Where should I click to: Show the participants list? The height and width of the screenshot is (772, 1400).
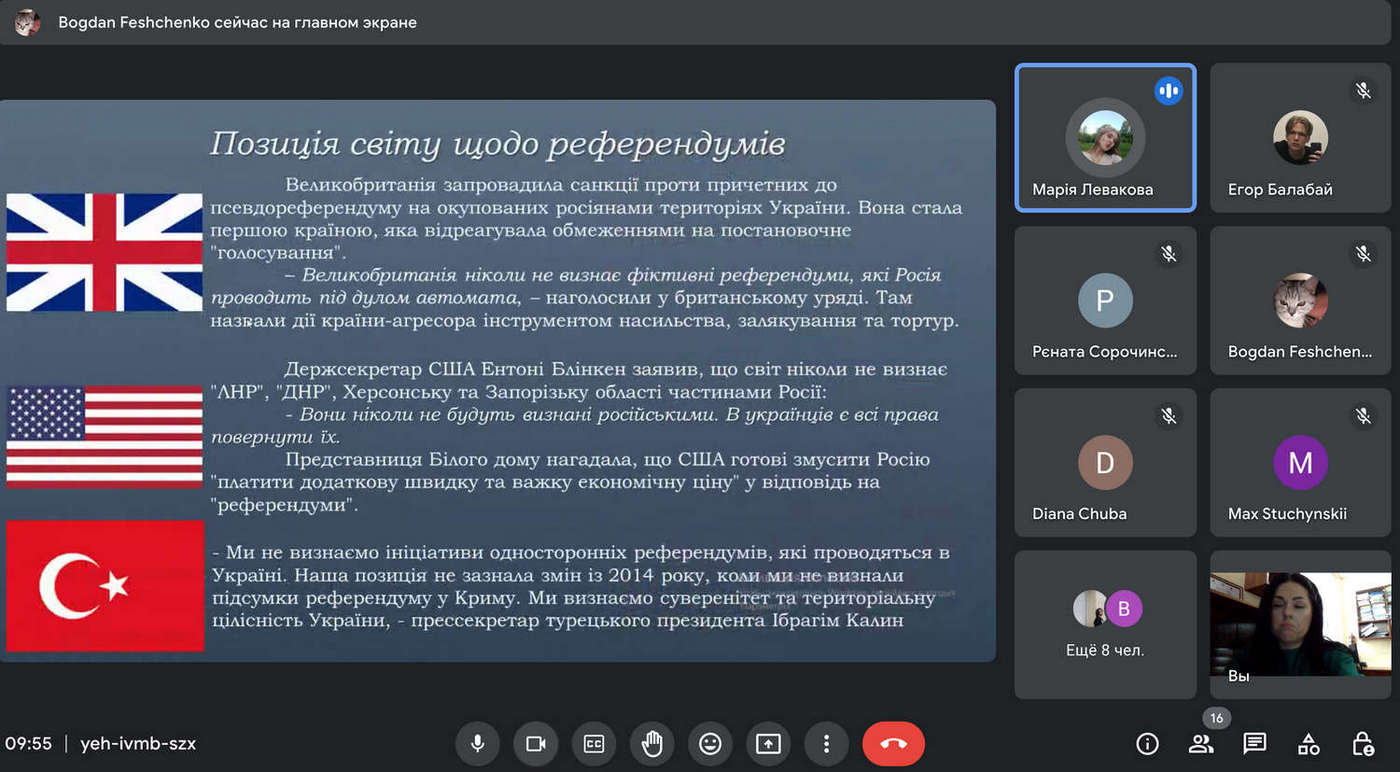point(1201,744)
